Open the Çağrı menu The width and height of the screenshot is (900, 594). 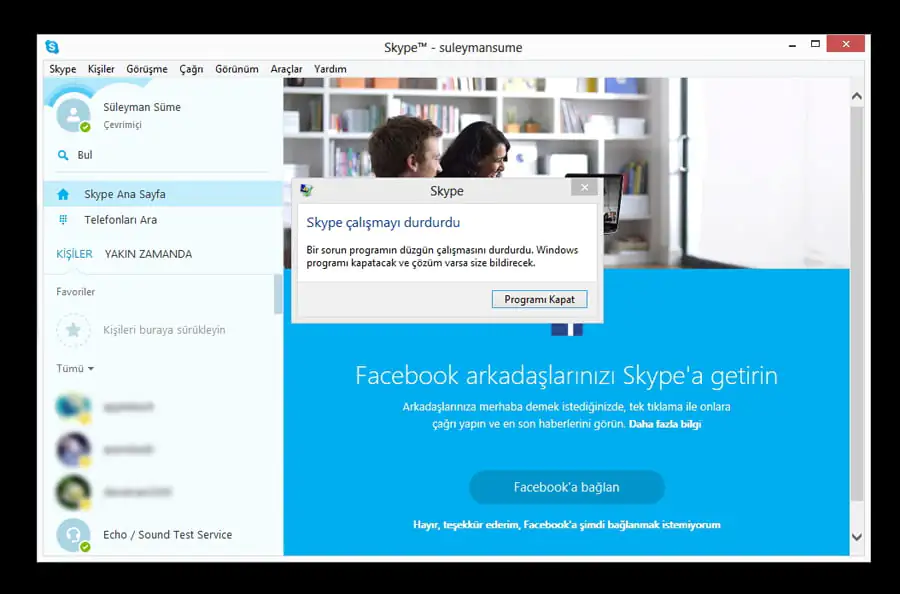pos(191,69)
